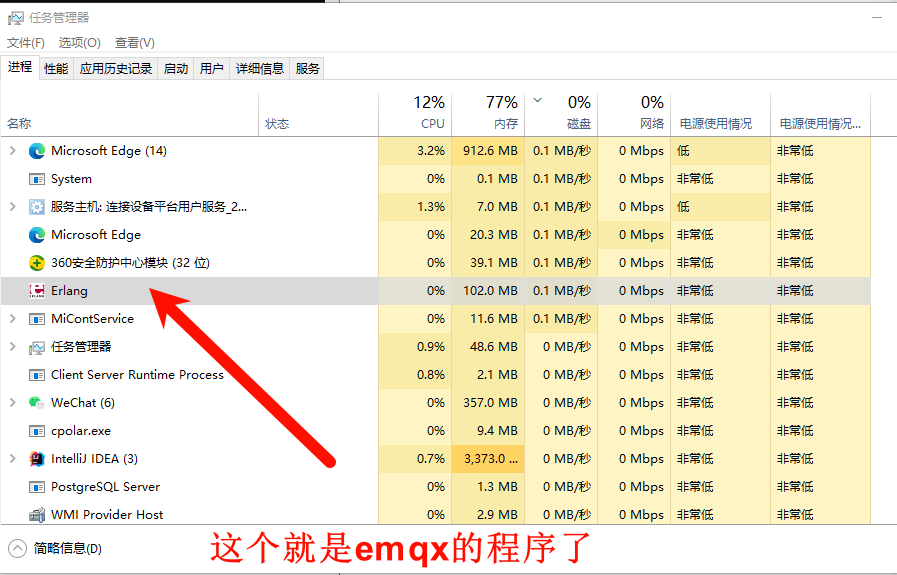Open the 选项(O) menu
Image resolution: width=897 pixels, height=575 pixels.
tap(80, 43)
